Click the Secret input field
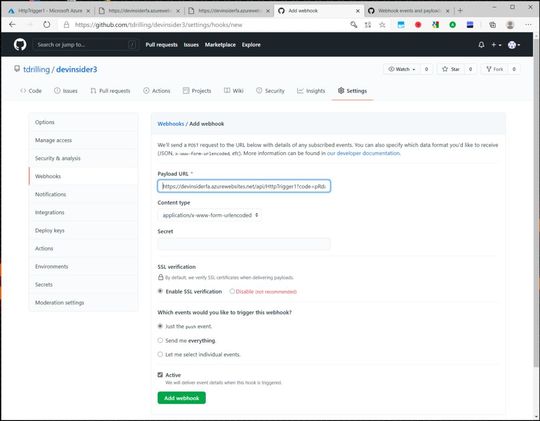Screen dimensions: 540x421 [x=244, y=244]
